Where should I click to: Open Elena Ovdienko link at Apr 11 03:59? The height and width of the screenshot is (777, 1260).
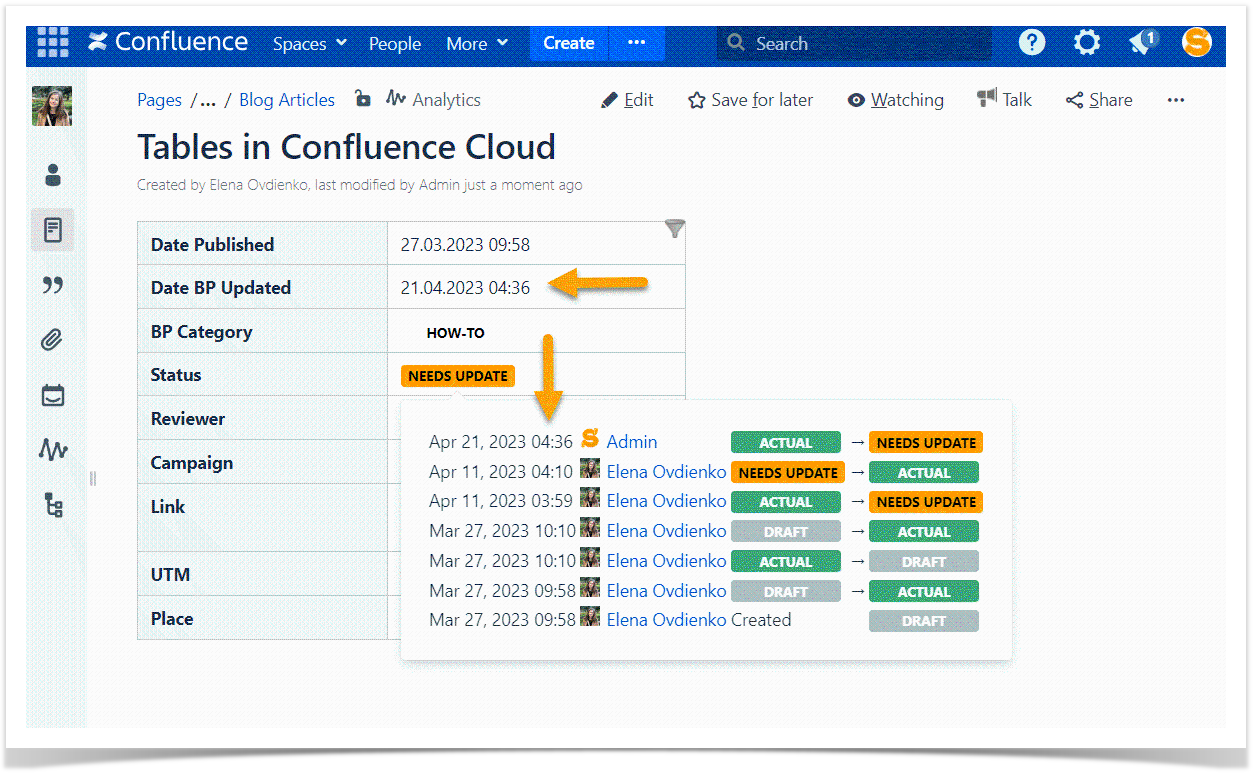click(666, 500)
